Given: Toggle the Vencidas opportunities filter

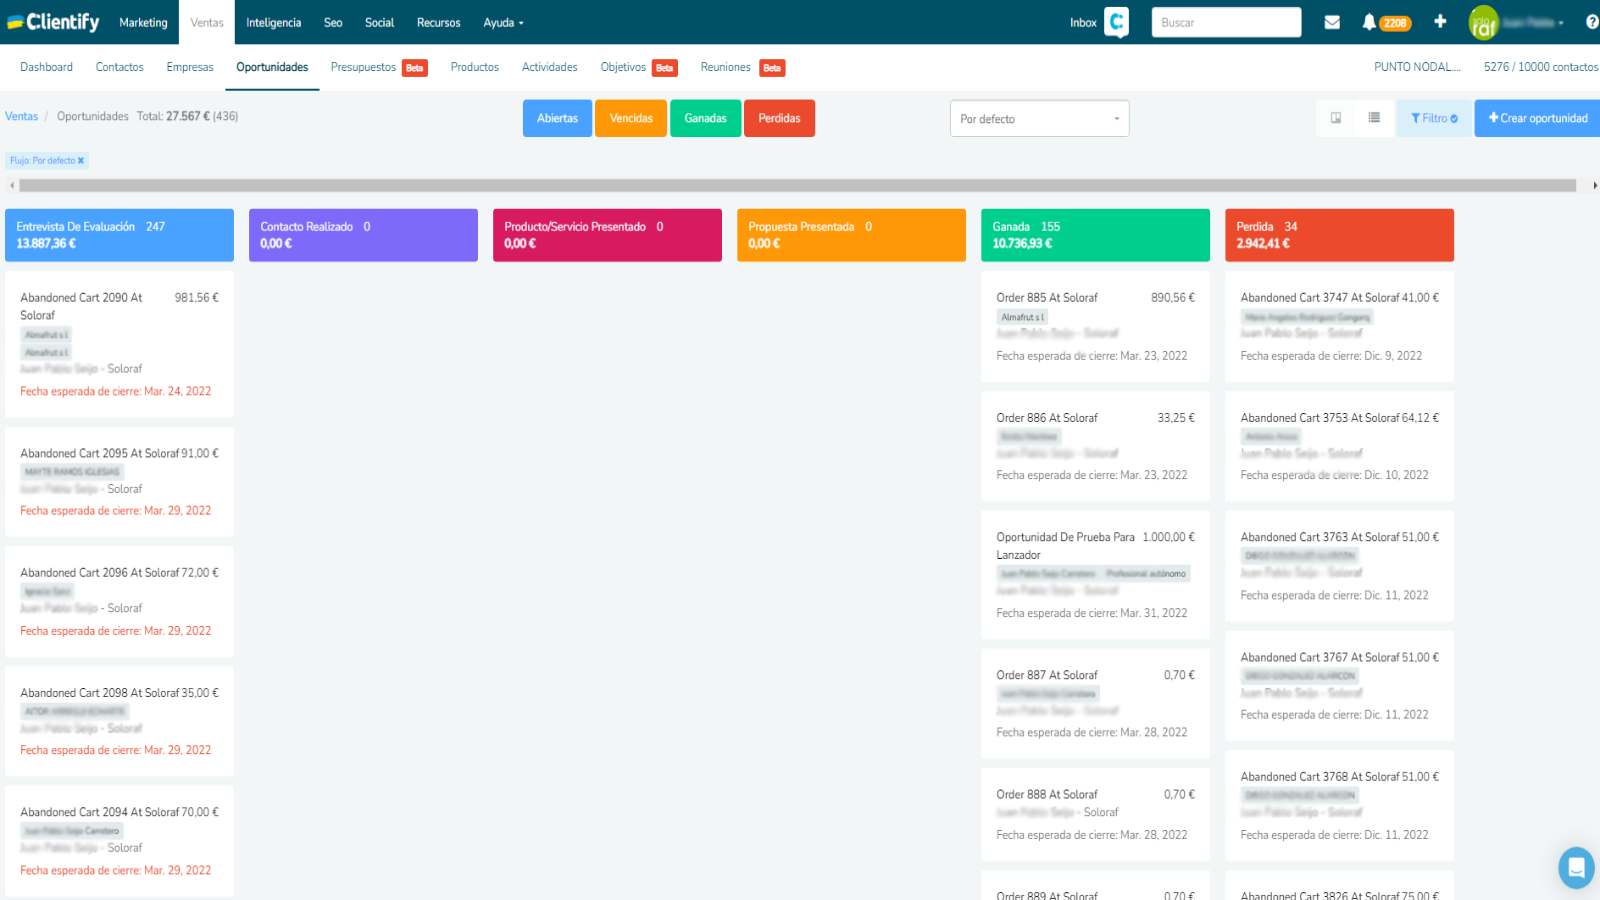Looking at the screenshot, I should coord(631,118).
